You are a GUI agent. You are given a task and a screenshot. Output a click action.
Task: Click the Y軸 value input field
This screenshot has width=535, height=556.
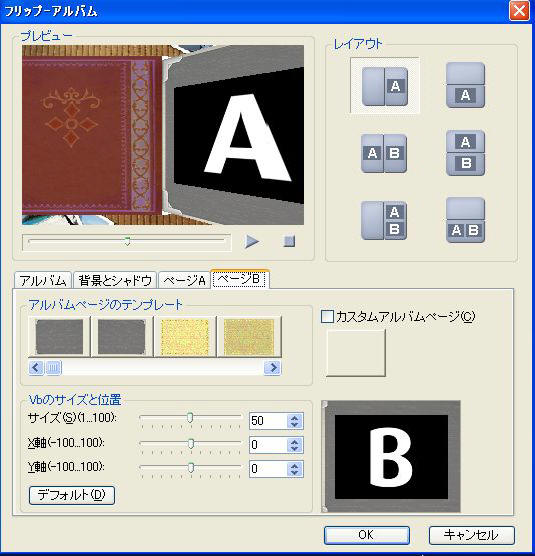(268, 469)
